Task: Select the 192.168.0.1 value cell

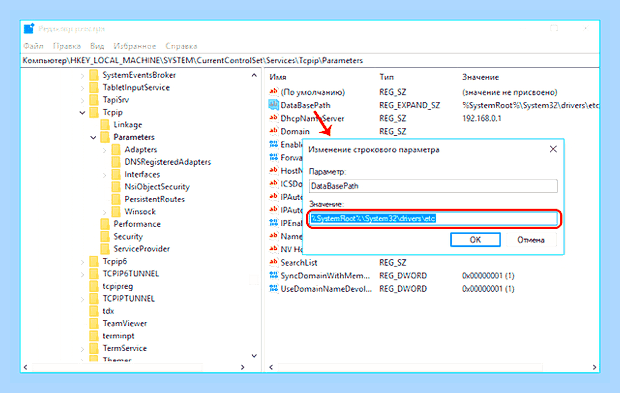Action: coord(482,118)
